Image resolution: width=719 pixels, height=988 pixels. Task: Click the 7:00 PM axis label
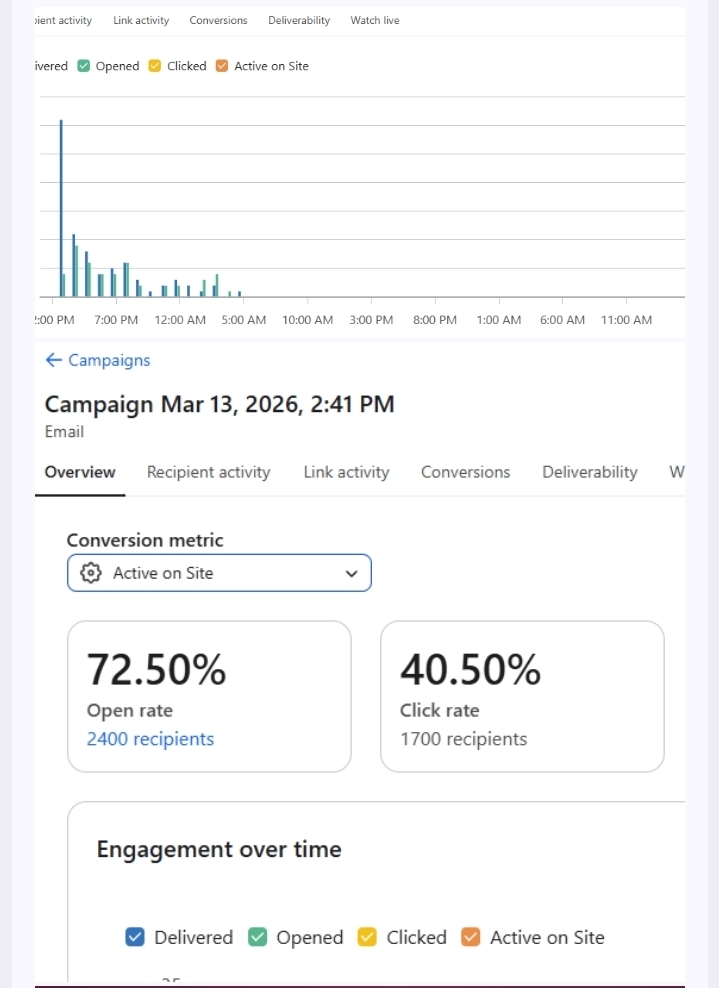coord(116,319)
